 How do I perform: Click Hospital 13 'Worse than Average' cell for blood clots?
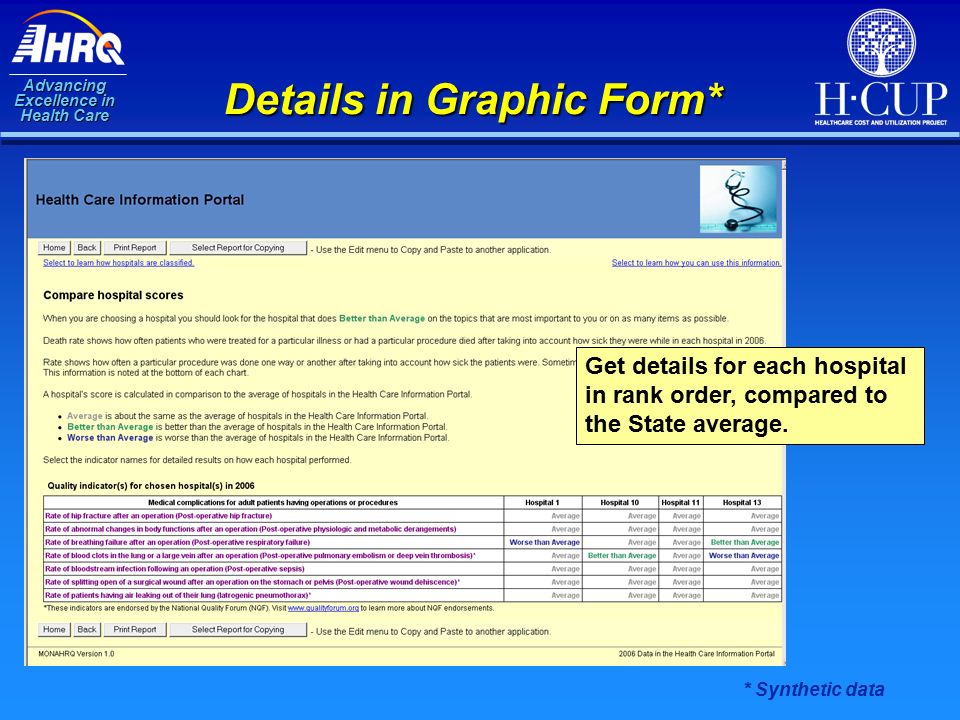click(744, 556)
